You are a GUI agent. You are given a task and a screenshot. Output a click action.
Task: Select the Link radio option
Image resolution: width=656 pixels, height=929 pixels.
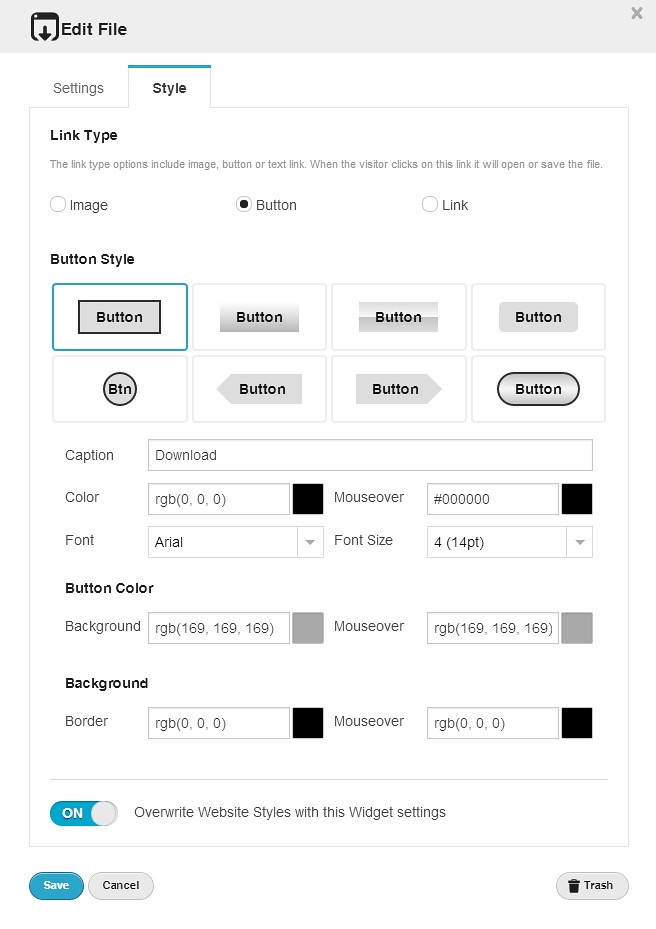pos(430,205)
